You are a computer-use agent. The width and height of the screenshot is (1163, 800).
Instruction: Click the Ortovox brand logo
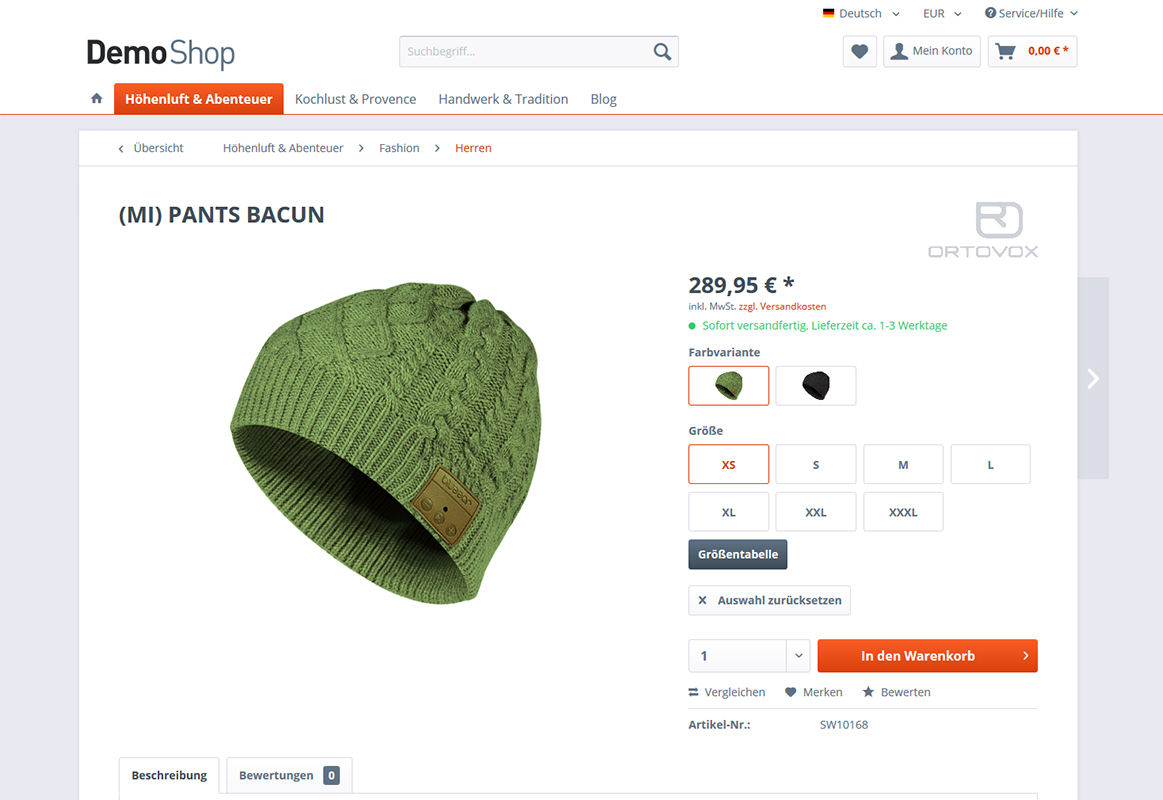983,230
